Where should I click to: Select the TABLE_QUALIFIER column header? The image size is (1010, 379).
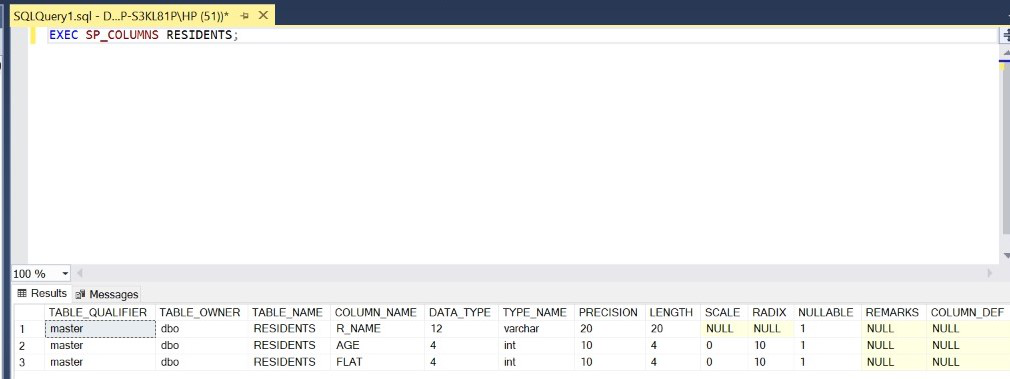point(100,312)
